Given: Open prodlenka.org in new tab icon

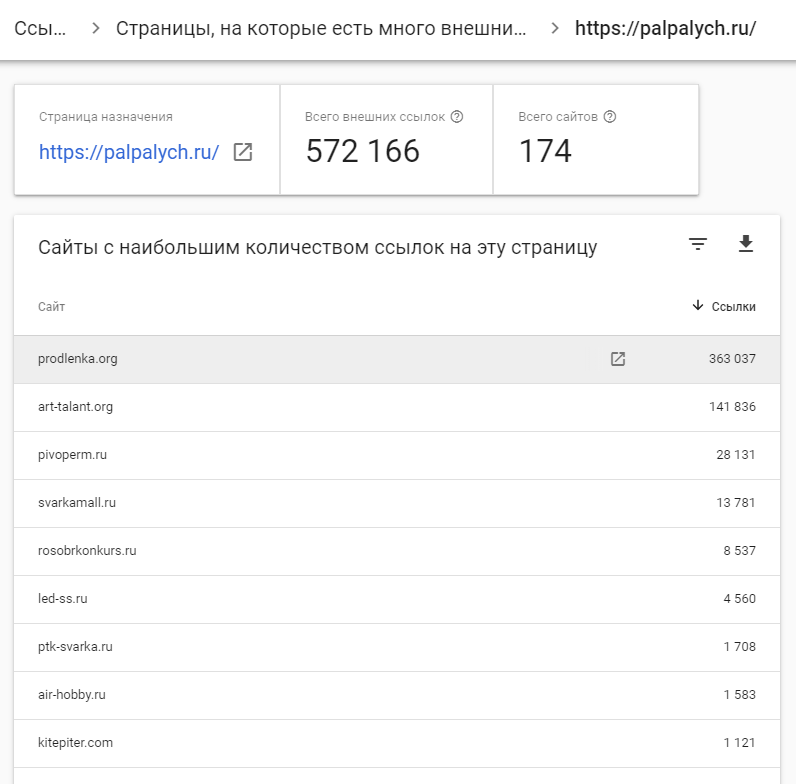Looking at the screenshot, I should point(617,359).
